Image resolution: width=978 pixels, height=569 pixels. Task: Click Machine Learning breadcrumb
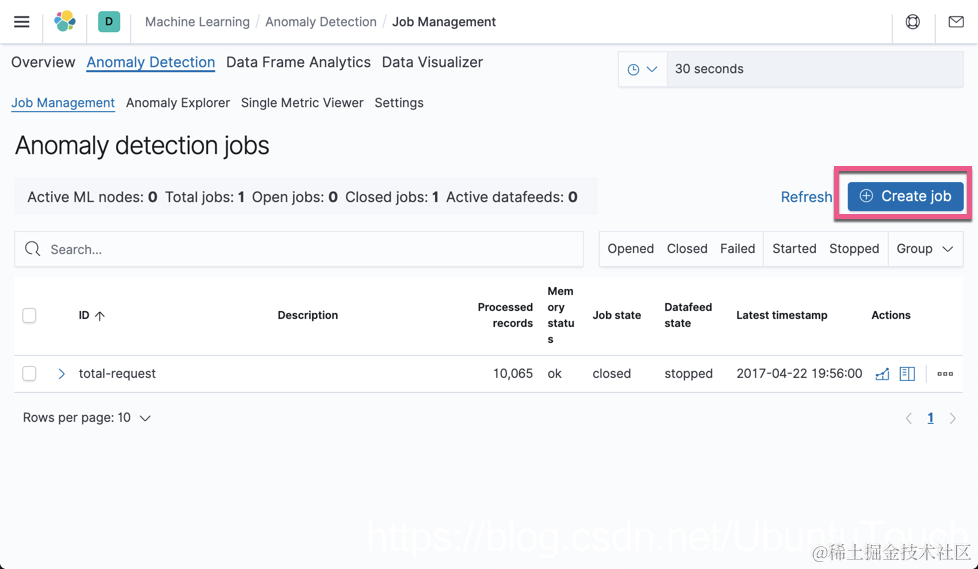tap(197, 22)
